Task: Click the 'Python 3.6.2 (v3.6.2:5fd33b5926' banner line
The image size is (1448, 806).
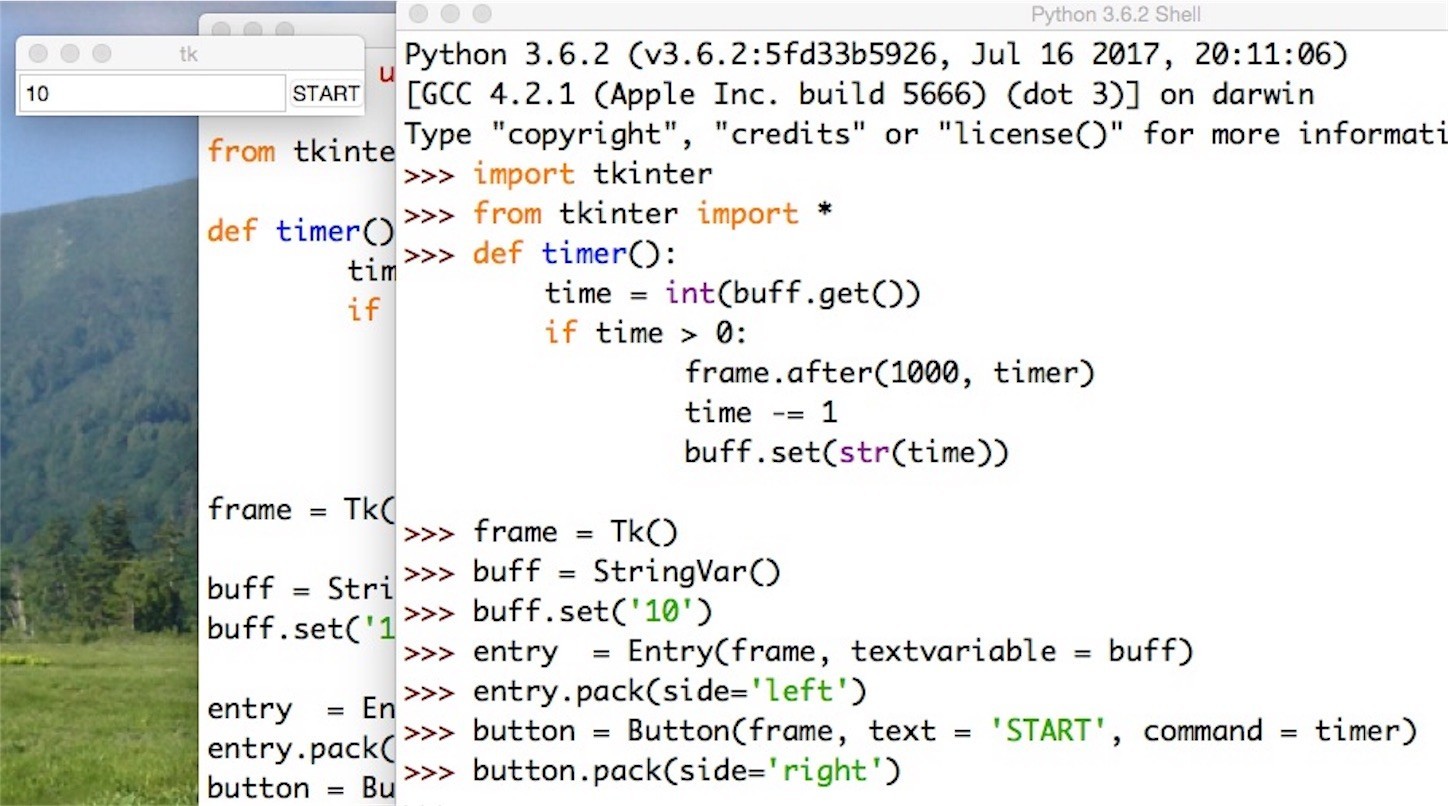Action: point(876,54)
